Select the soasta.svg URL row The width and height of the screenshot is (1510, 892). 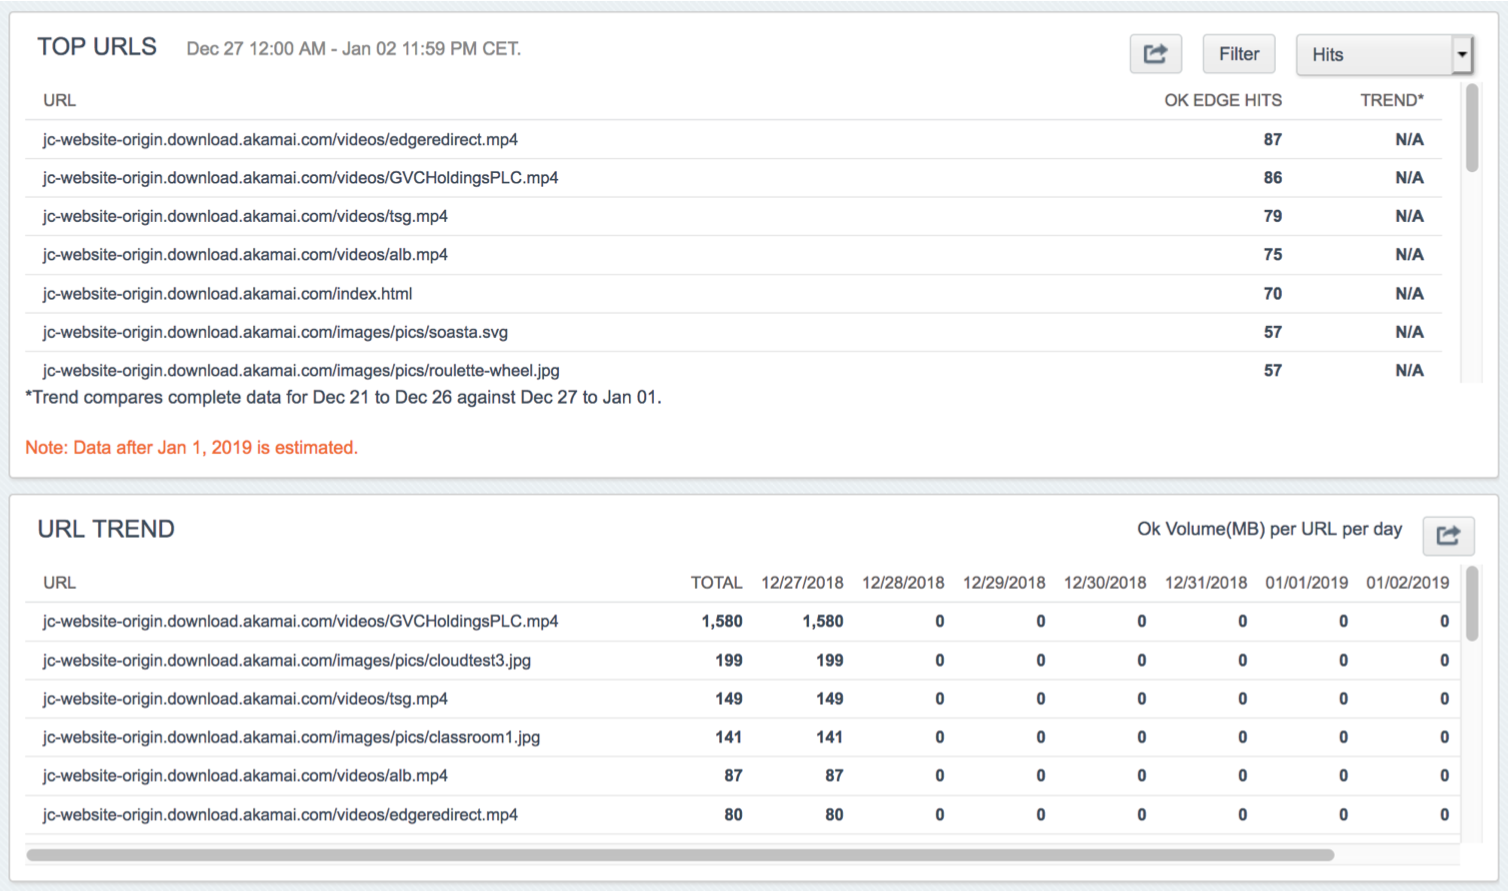tap(734, 332)
